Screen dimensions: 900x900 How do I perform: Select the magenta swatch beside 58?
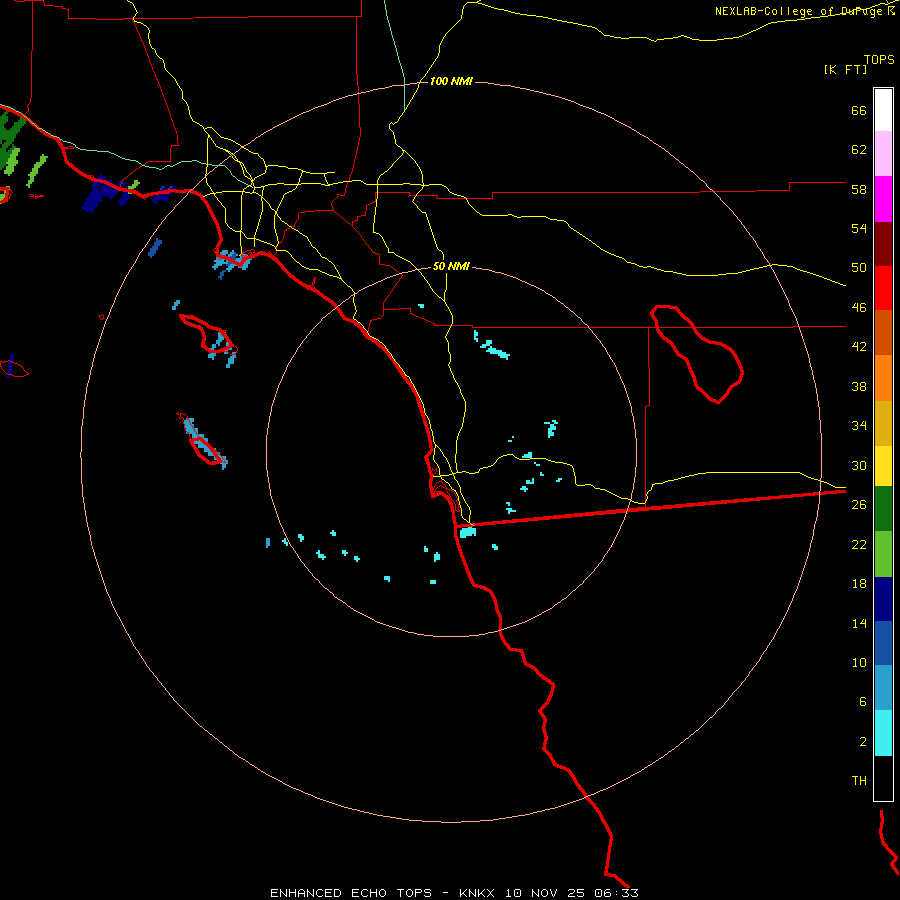(883, 199)
